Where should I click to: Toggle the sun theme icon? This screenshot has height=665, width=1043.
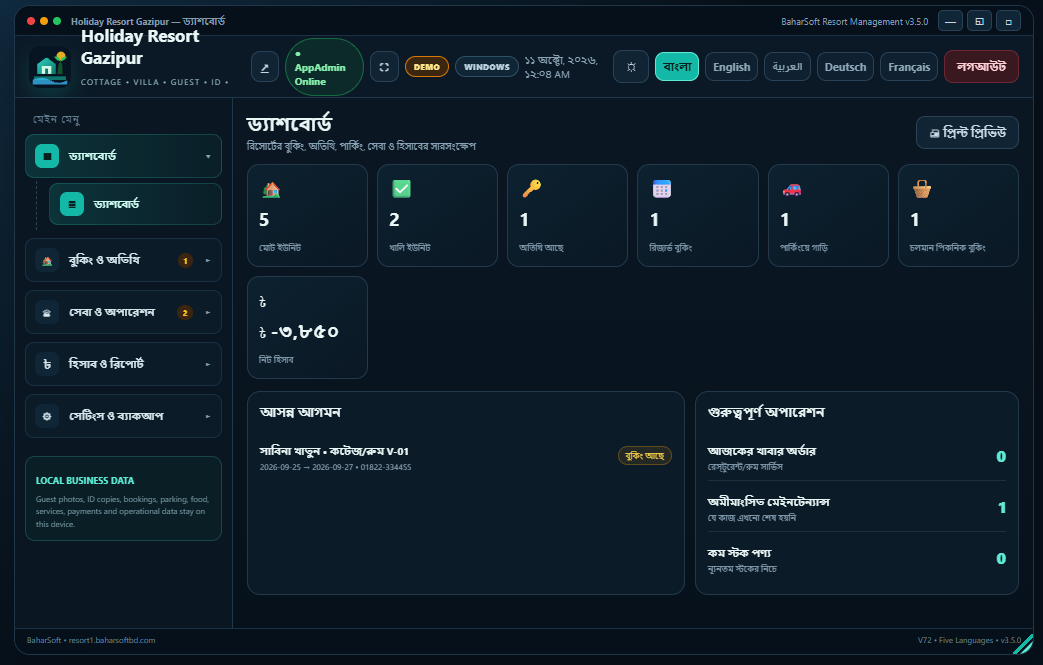(x=631, y=67)
